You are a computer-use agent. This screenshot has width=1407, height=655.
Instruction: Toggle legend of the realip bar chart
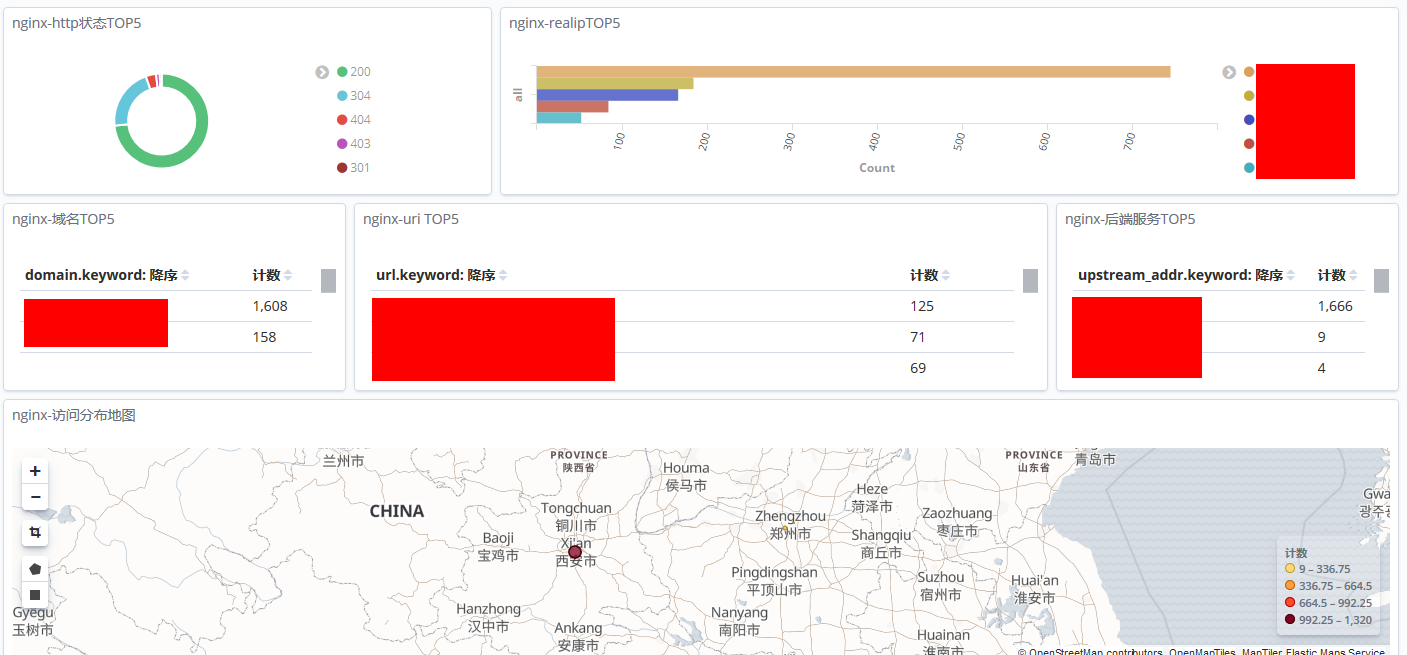tap(1229, 72)
